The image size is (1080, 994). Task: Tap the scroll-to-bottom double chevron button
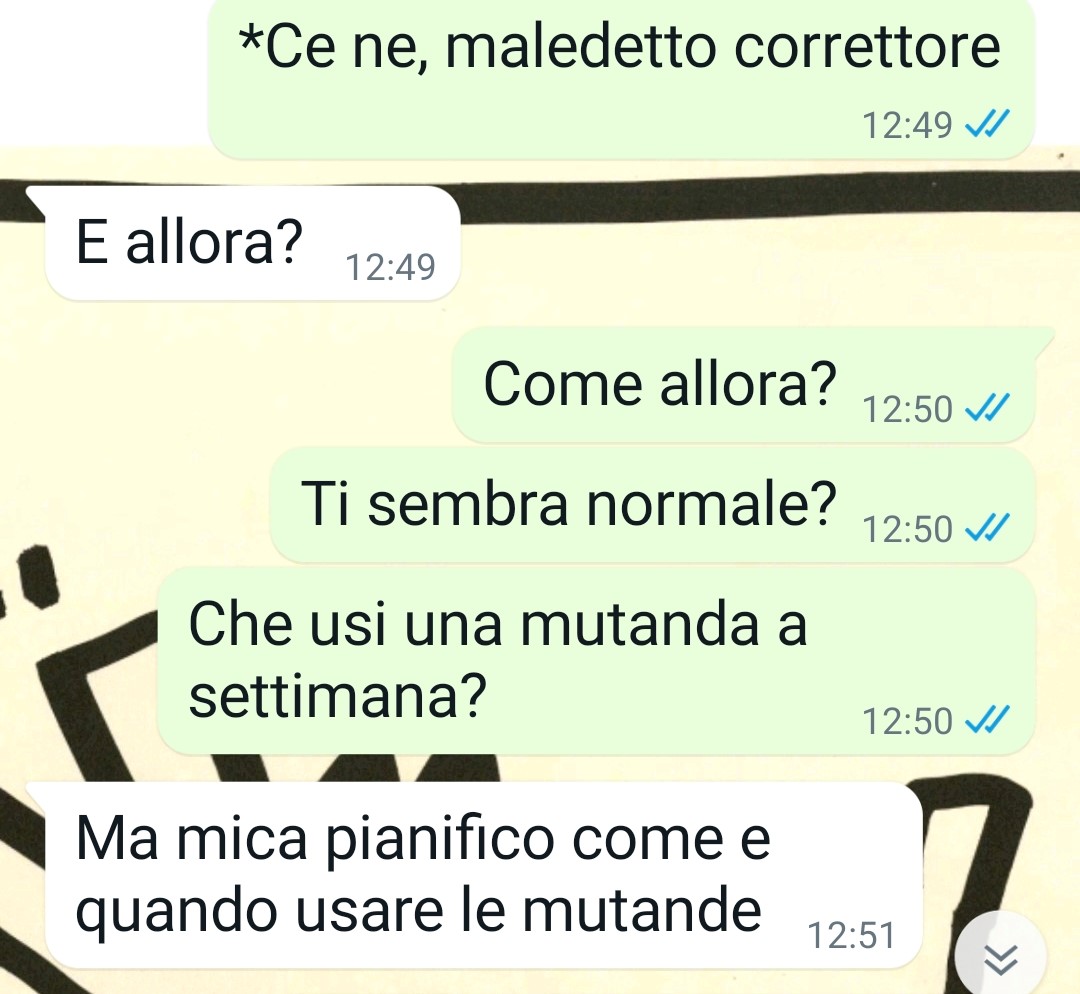pyautogui.click(x=1000, y=959)
